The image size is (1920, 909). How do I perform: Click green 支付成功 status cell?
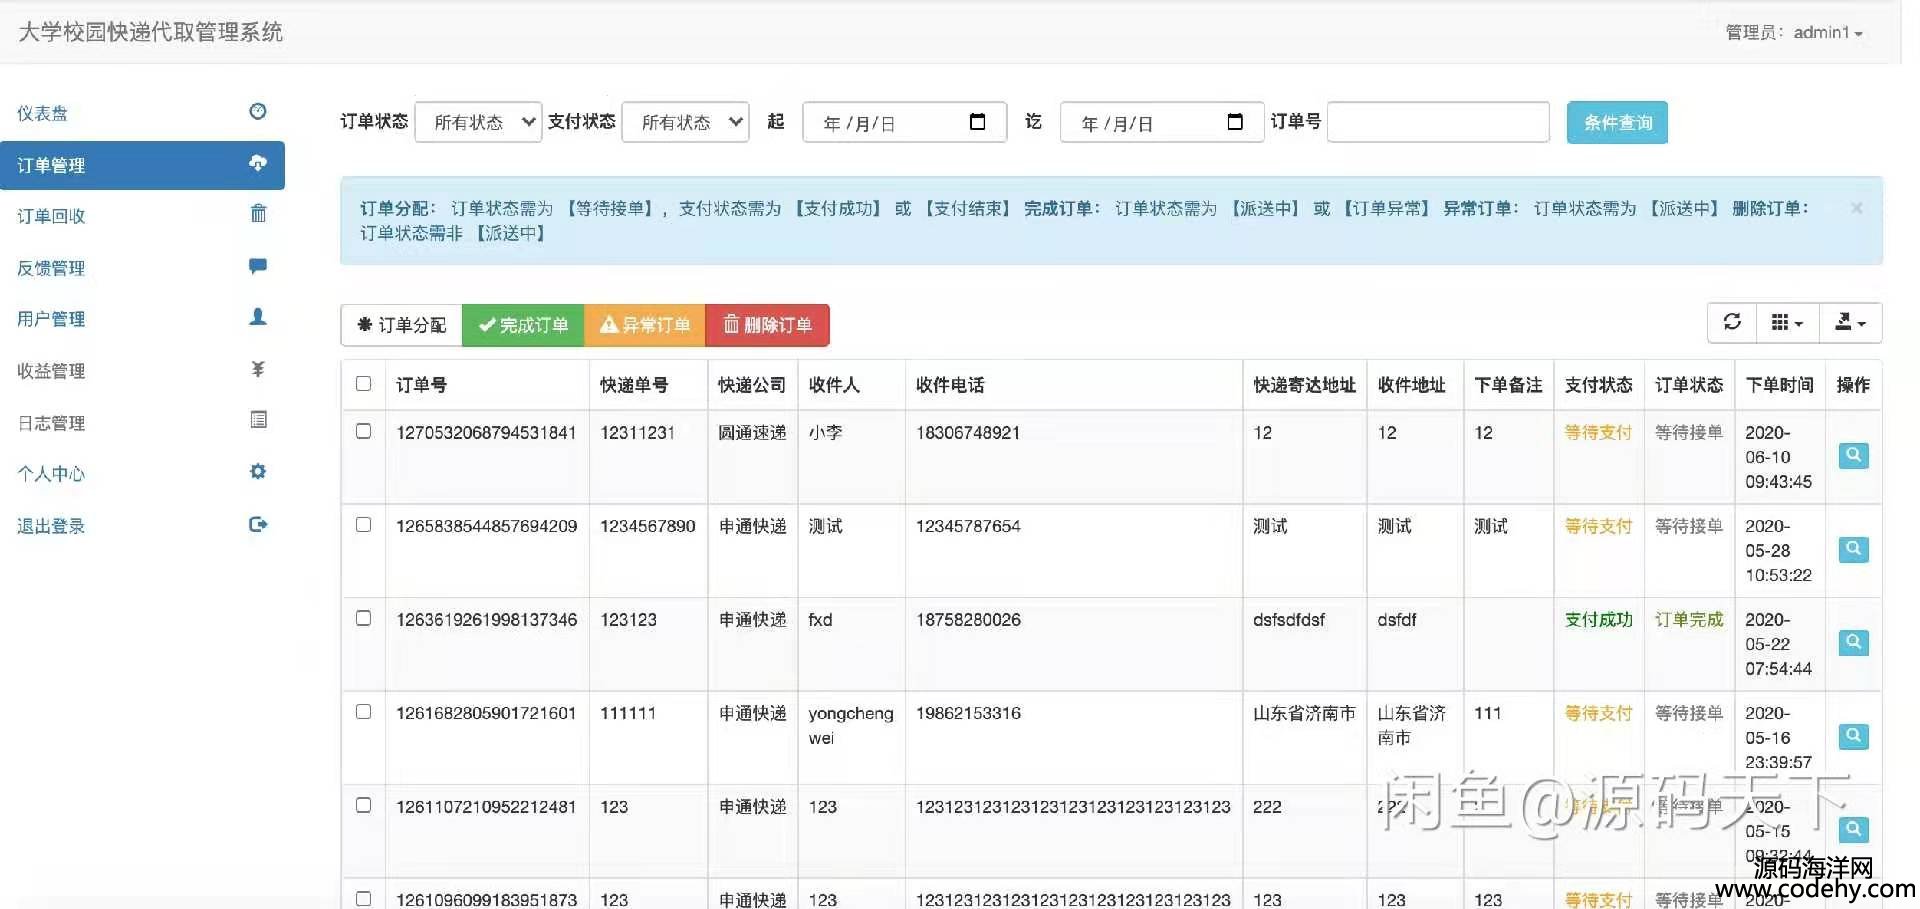(1598, 620)
